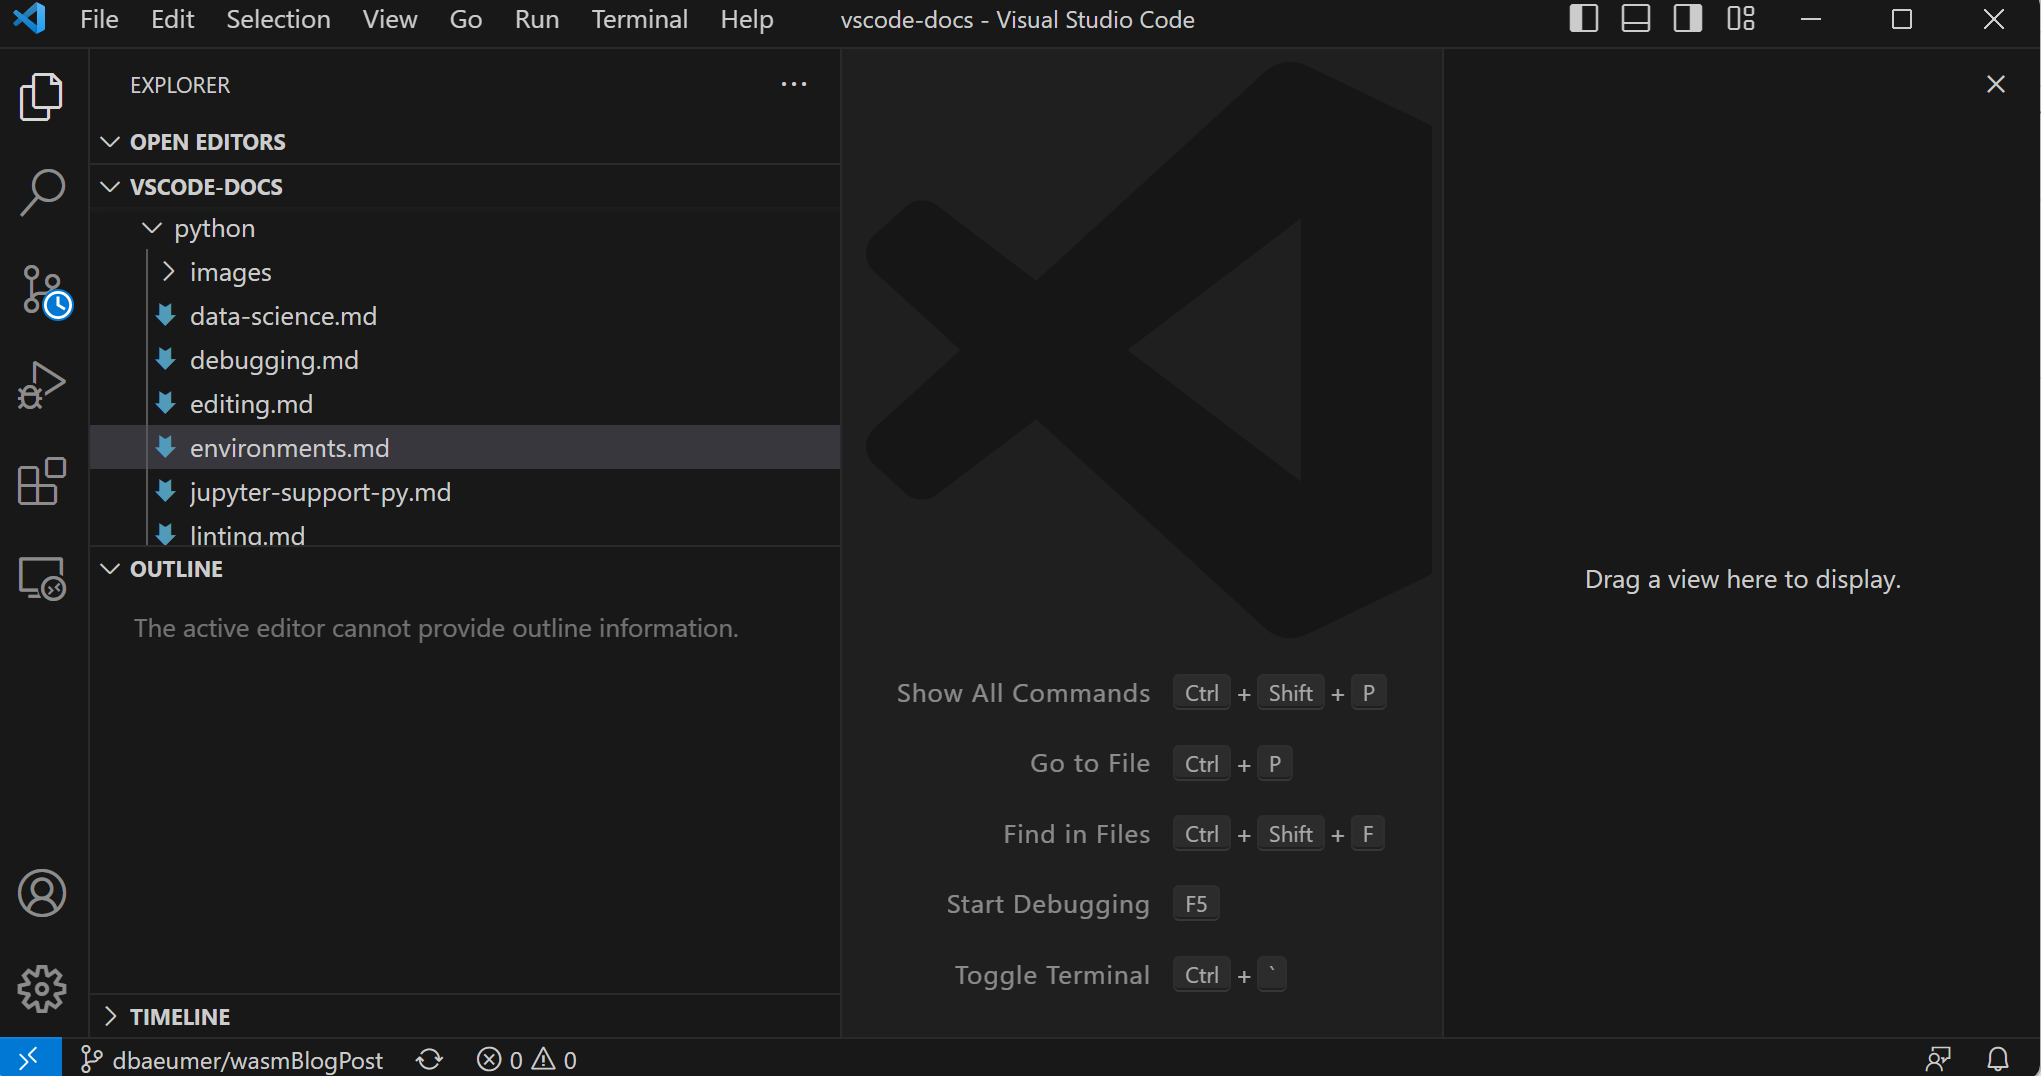This screenshot has height=1076, width=2041.
Task: Click the feedback icon in status bar
Action: pyautogui.click(x=1938, y=1059)
